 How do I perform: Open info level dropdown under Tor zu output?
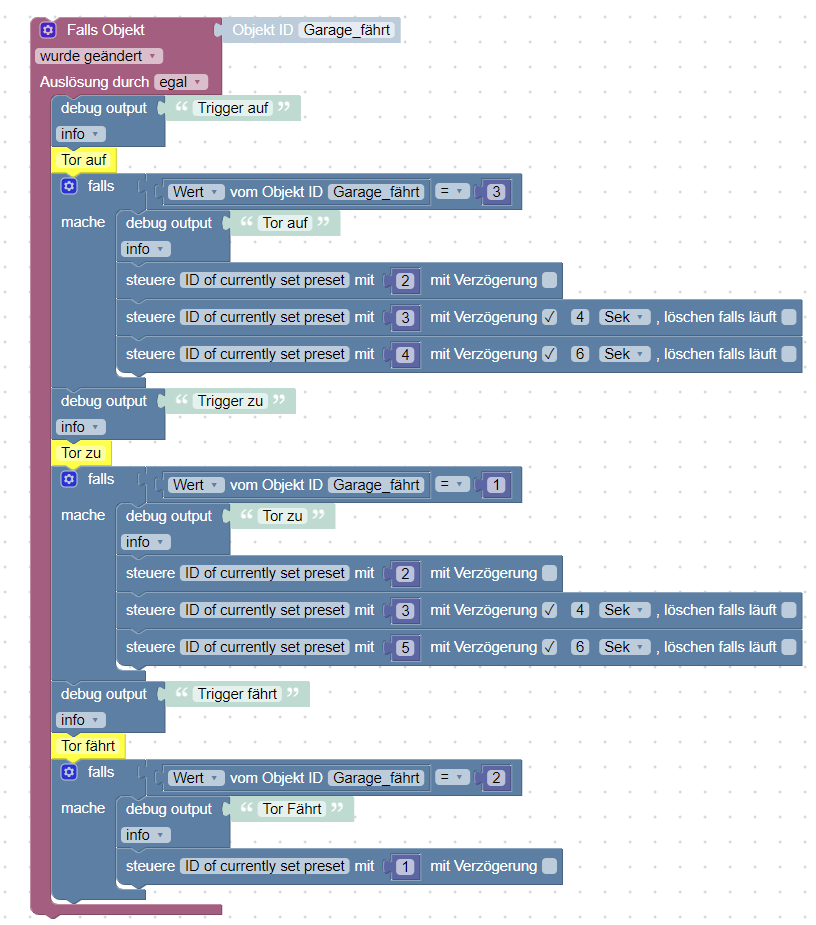(x=146, y=542)
